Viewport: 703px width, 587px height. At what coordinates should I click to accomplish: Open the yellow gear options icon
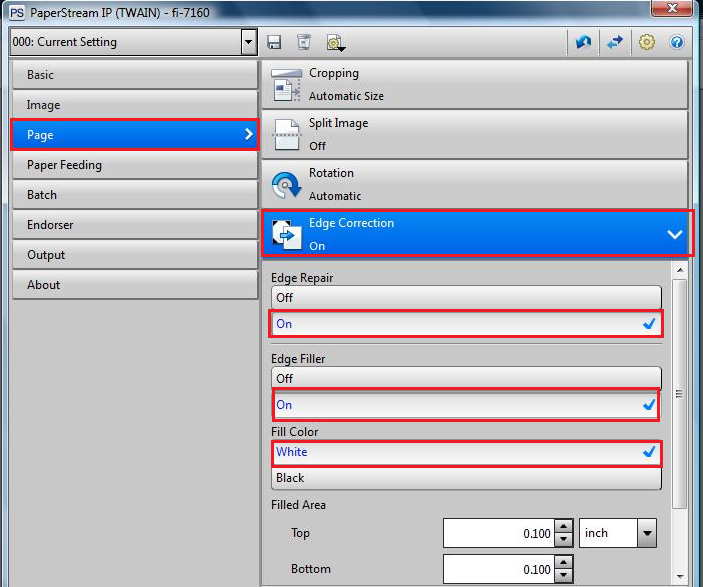point(646,42)
